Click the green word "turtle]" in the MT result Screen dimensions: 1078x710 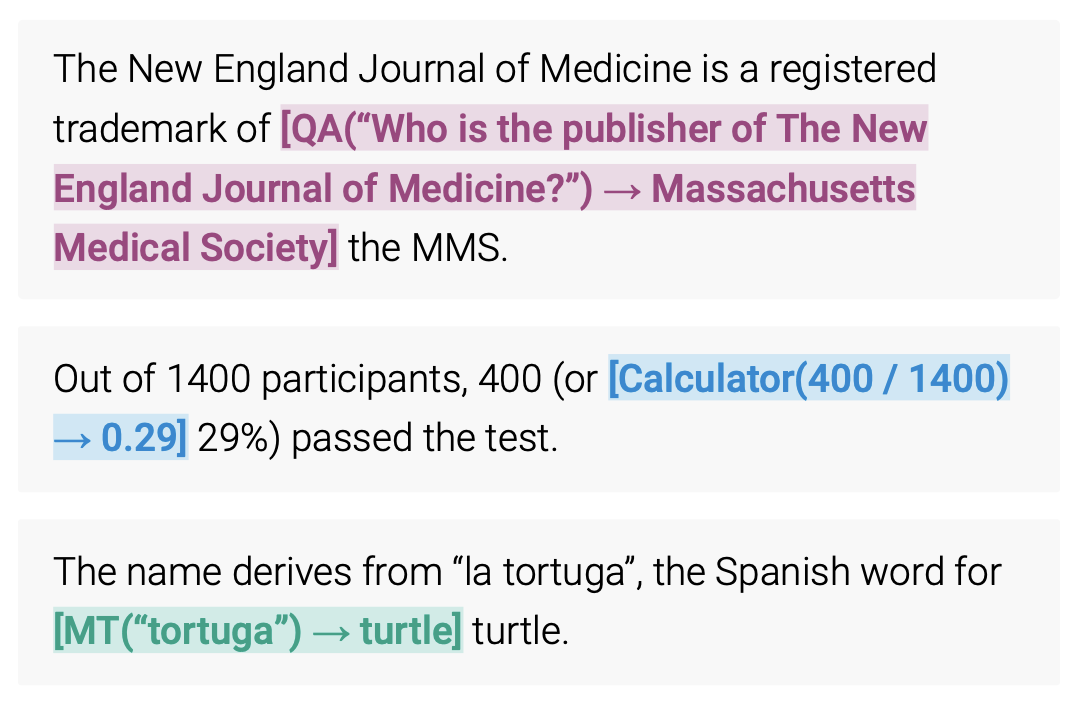point(410,631)
